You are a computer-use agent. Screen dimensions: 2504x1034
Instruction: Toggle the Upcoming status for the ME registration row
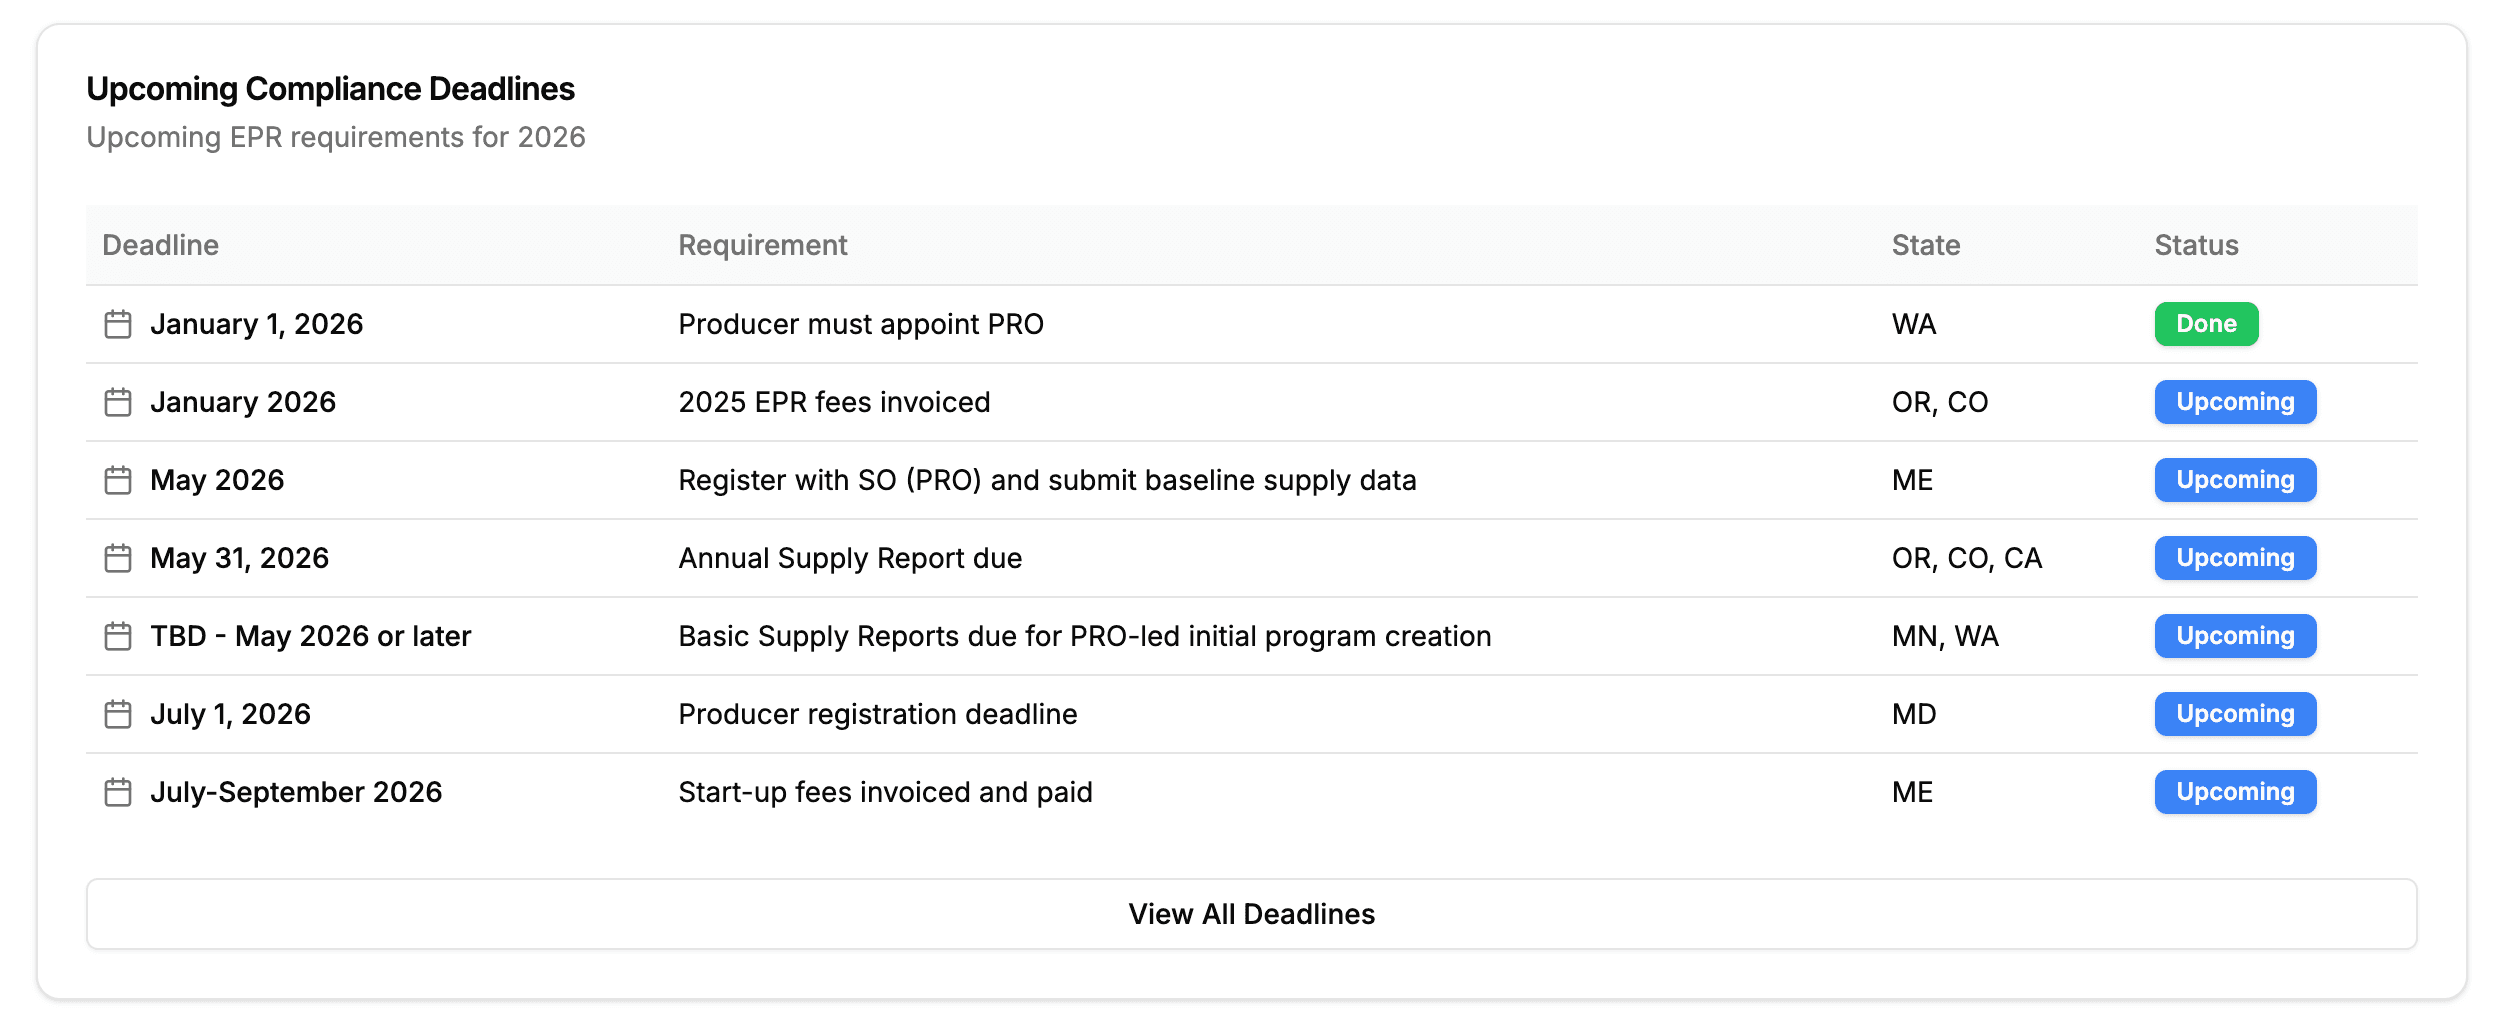point(2235,479)
